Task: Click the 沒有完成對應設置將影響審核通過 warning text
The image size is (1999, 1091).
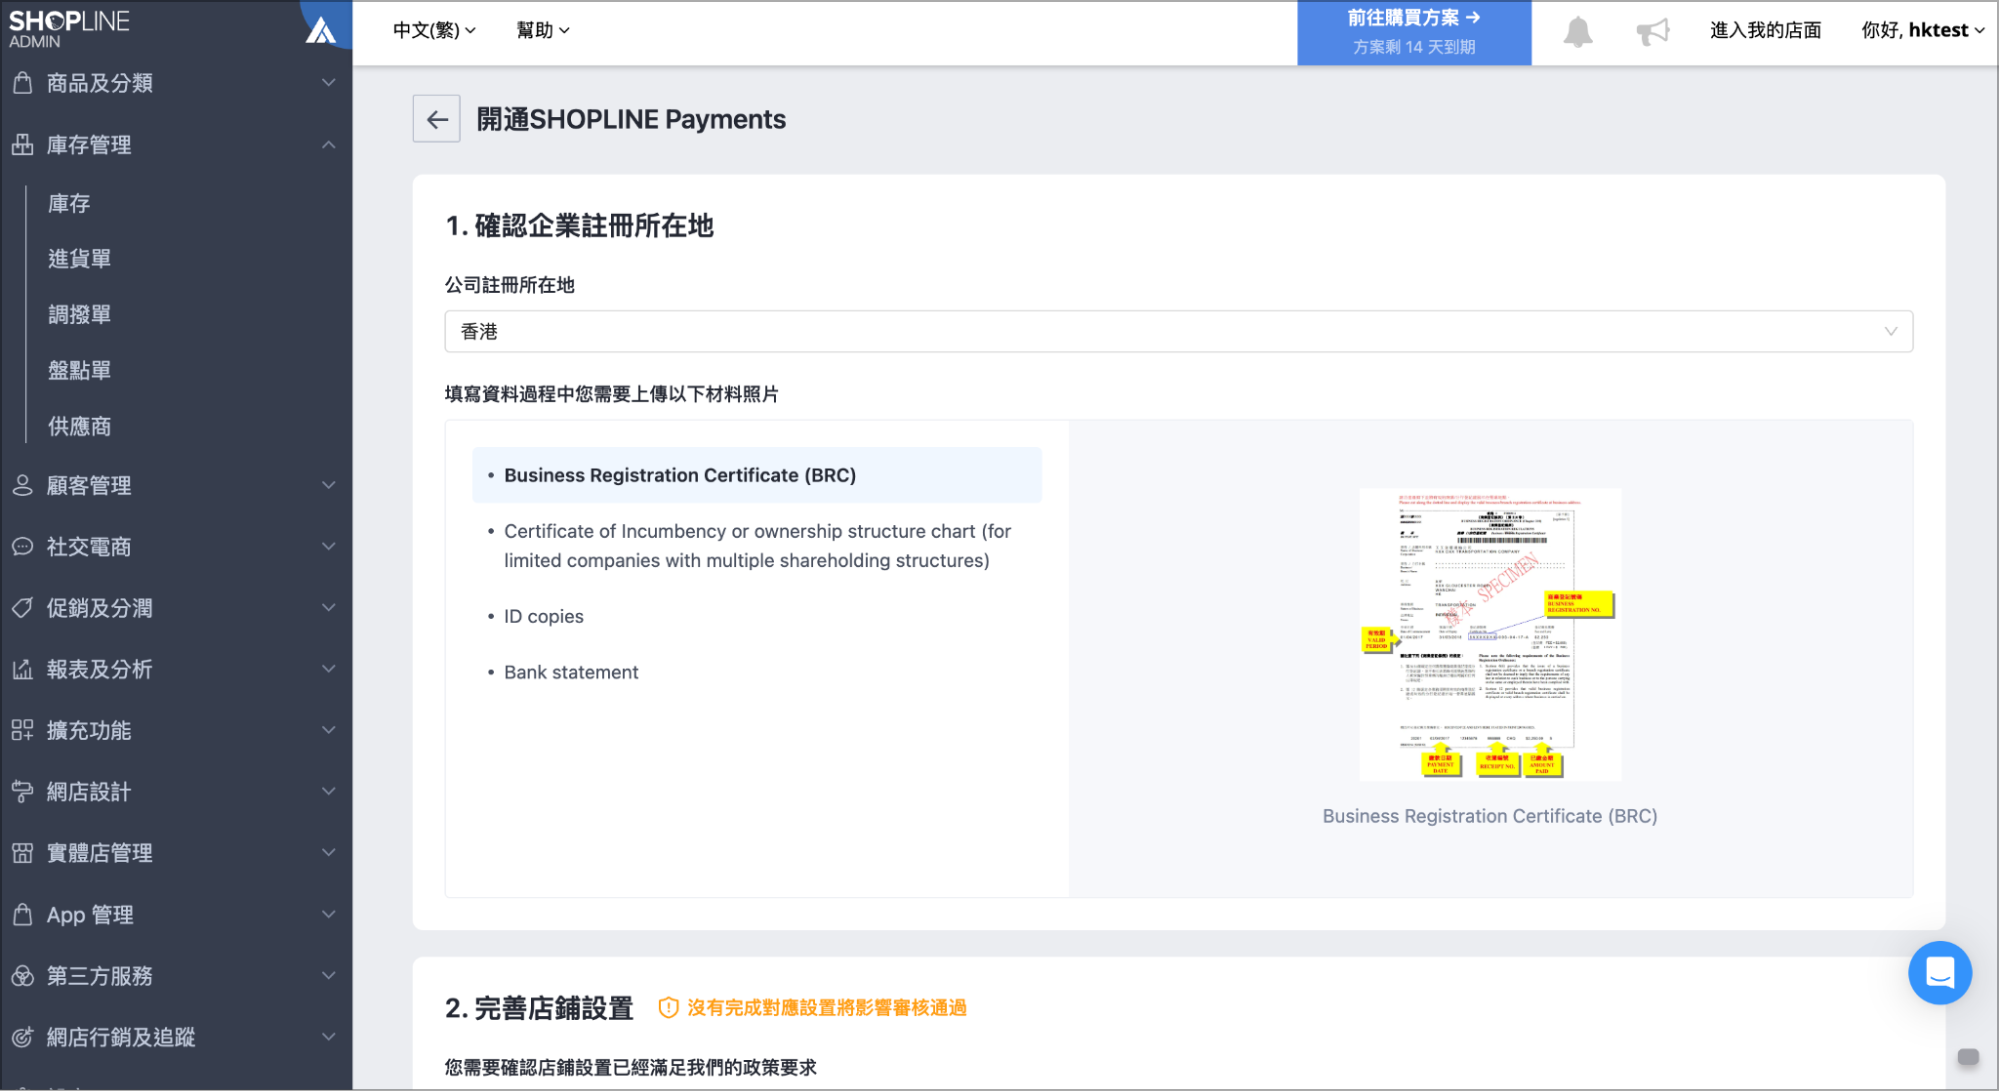Action: [827, 1008]
